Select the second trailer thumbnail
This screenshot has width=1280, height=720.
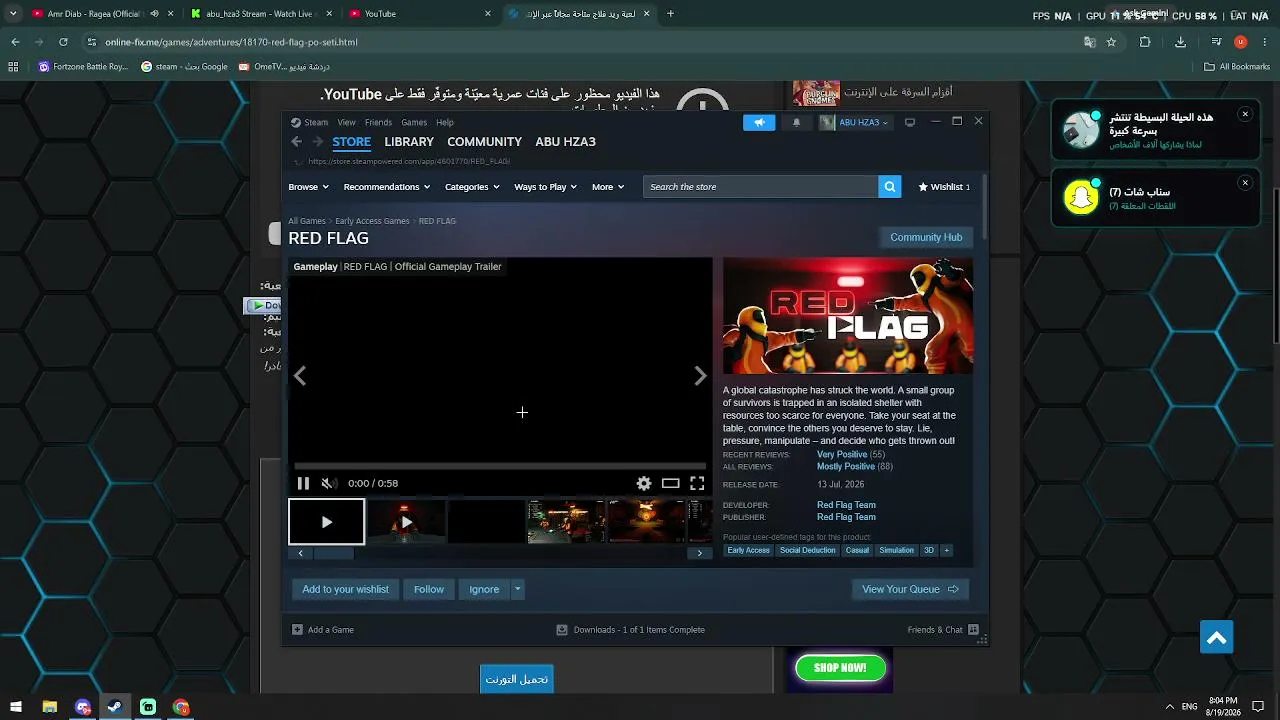pyautogui.click(x=406, y=522)
